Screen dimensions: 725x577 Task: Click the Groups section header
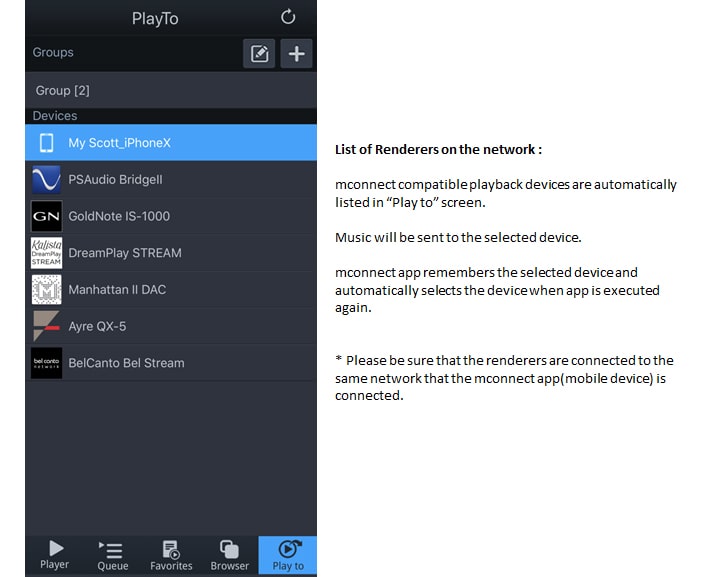(x=53, y=52)
